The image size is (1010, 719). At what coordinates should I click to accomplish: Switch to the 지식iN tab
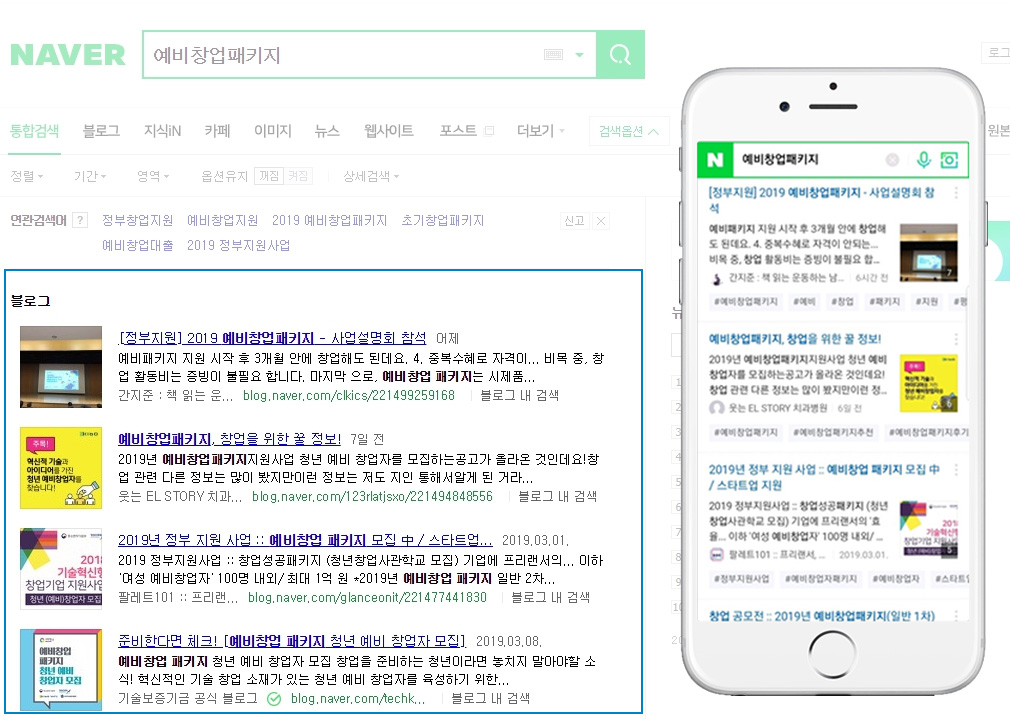click(x=162, y=131)
